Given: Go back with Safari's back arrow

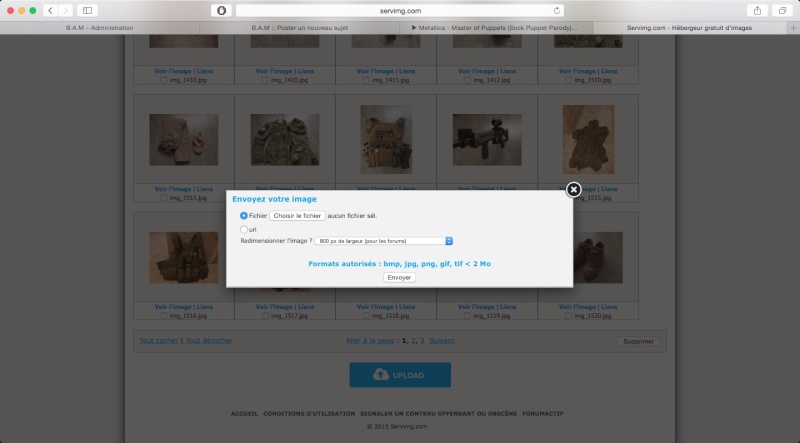Looking at the screenshot, I should (50, 10).
